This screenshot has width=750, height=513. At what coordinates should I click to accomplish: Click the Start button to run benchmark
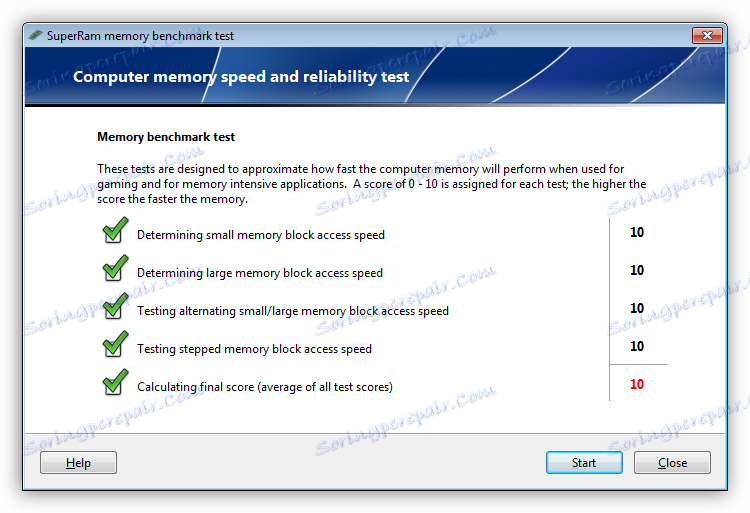(584, 462)
